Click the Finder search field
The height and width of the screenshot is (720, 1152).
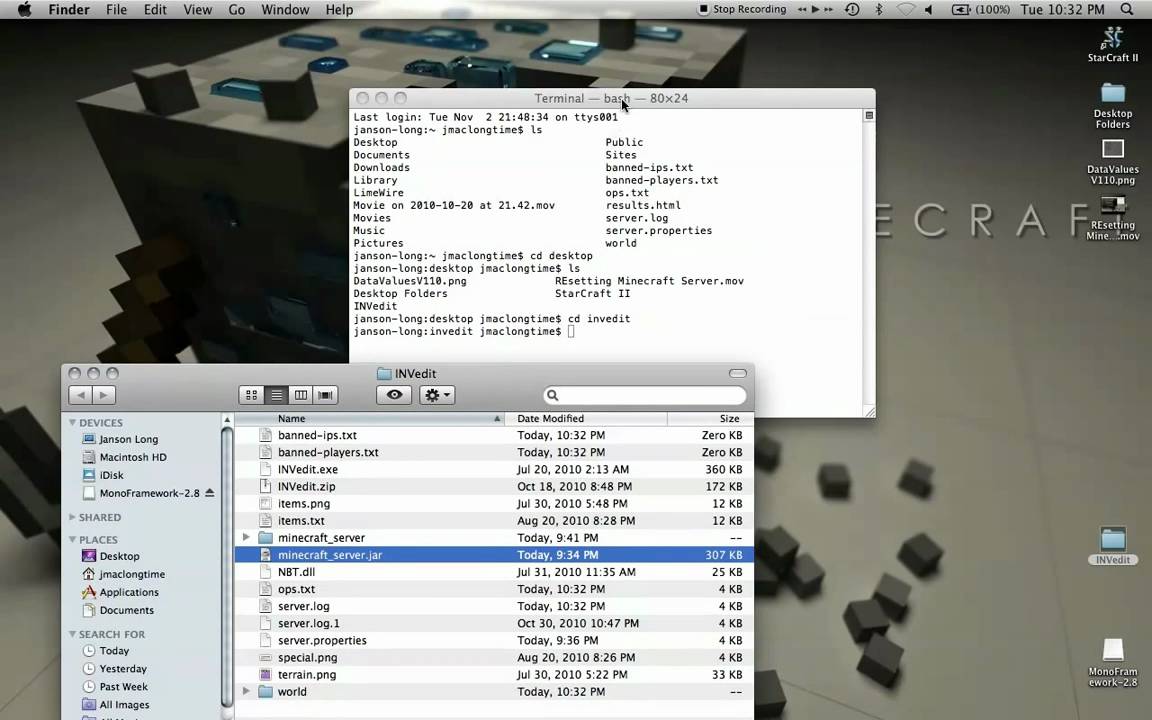coord(644,395)
